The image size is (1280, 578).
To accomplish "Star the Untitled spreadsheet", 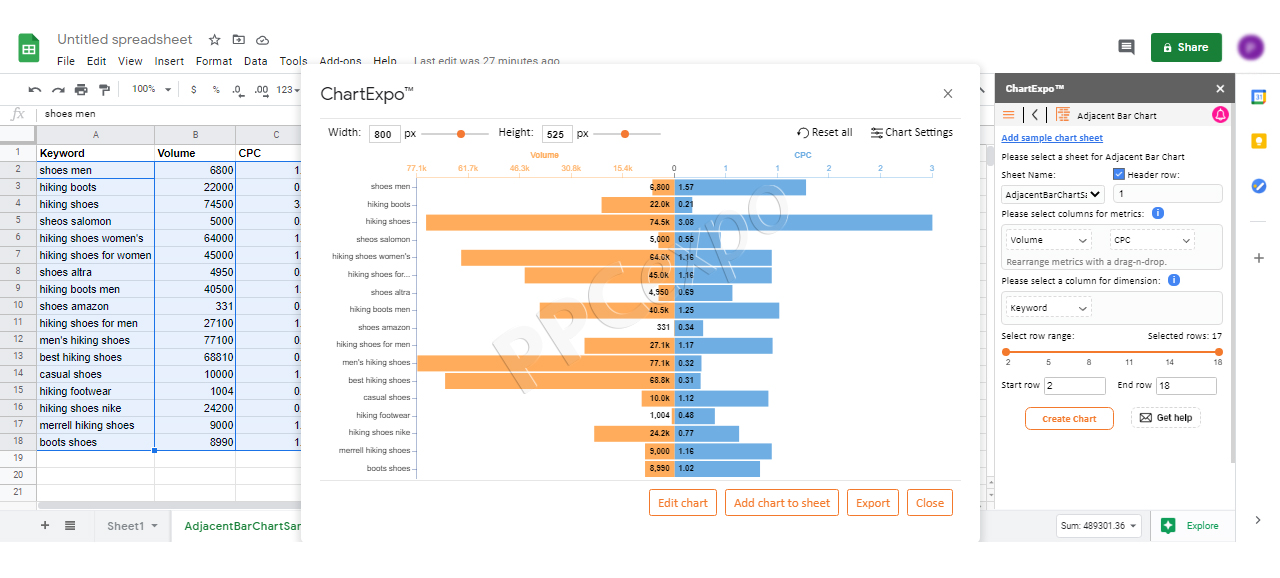I will coord(214,40).
